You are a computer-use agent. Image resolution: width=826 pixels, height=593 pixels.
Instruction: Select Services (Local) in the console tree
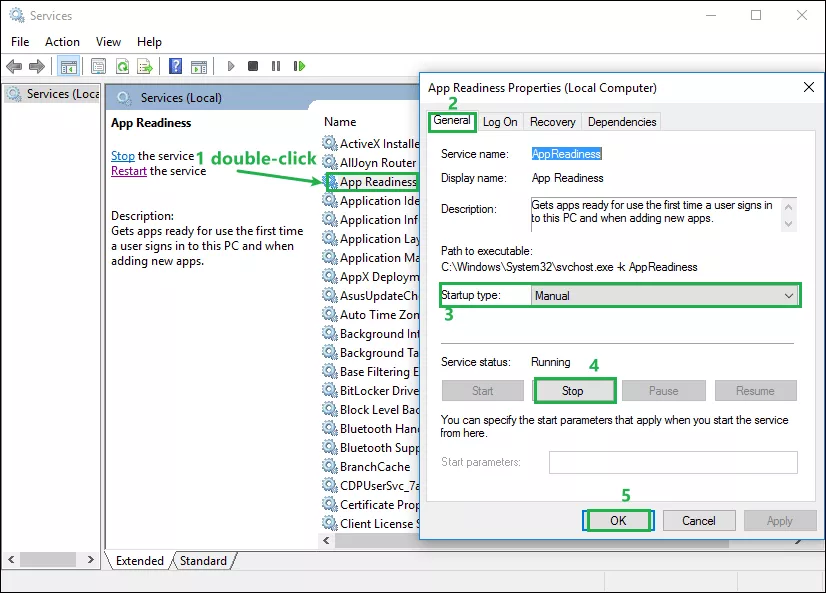[x=53, y=94]
